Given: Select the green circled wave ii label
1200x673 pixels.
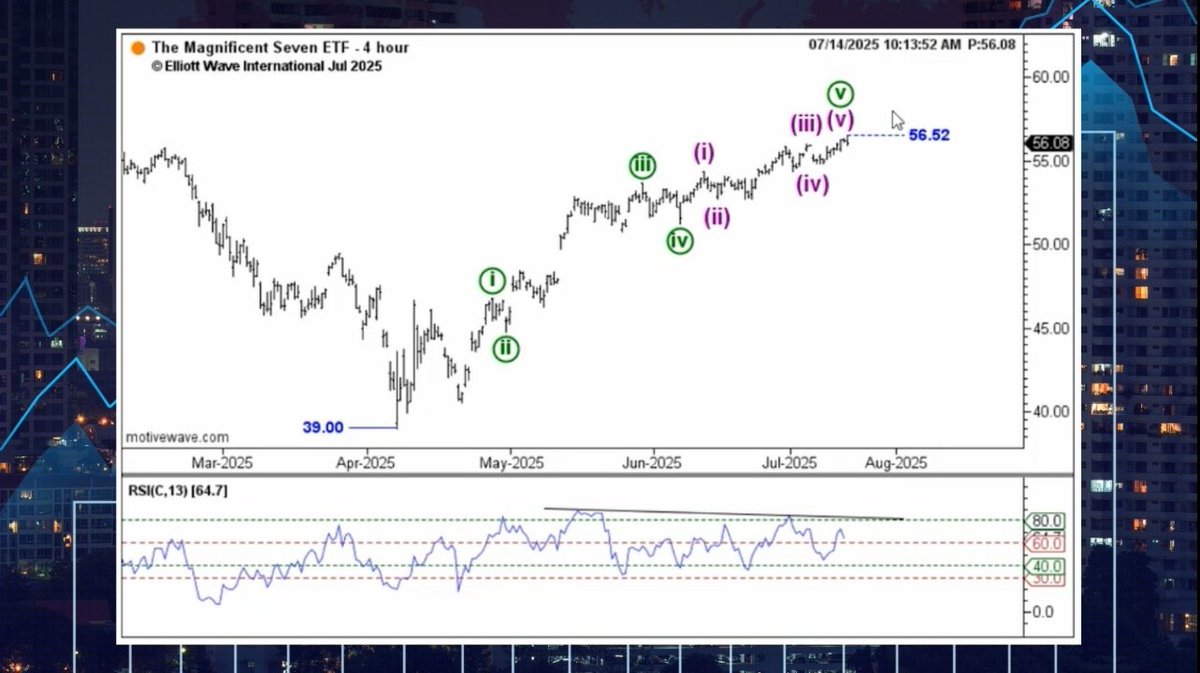Looking at the screenshot, I should (x=506, y=348).
